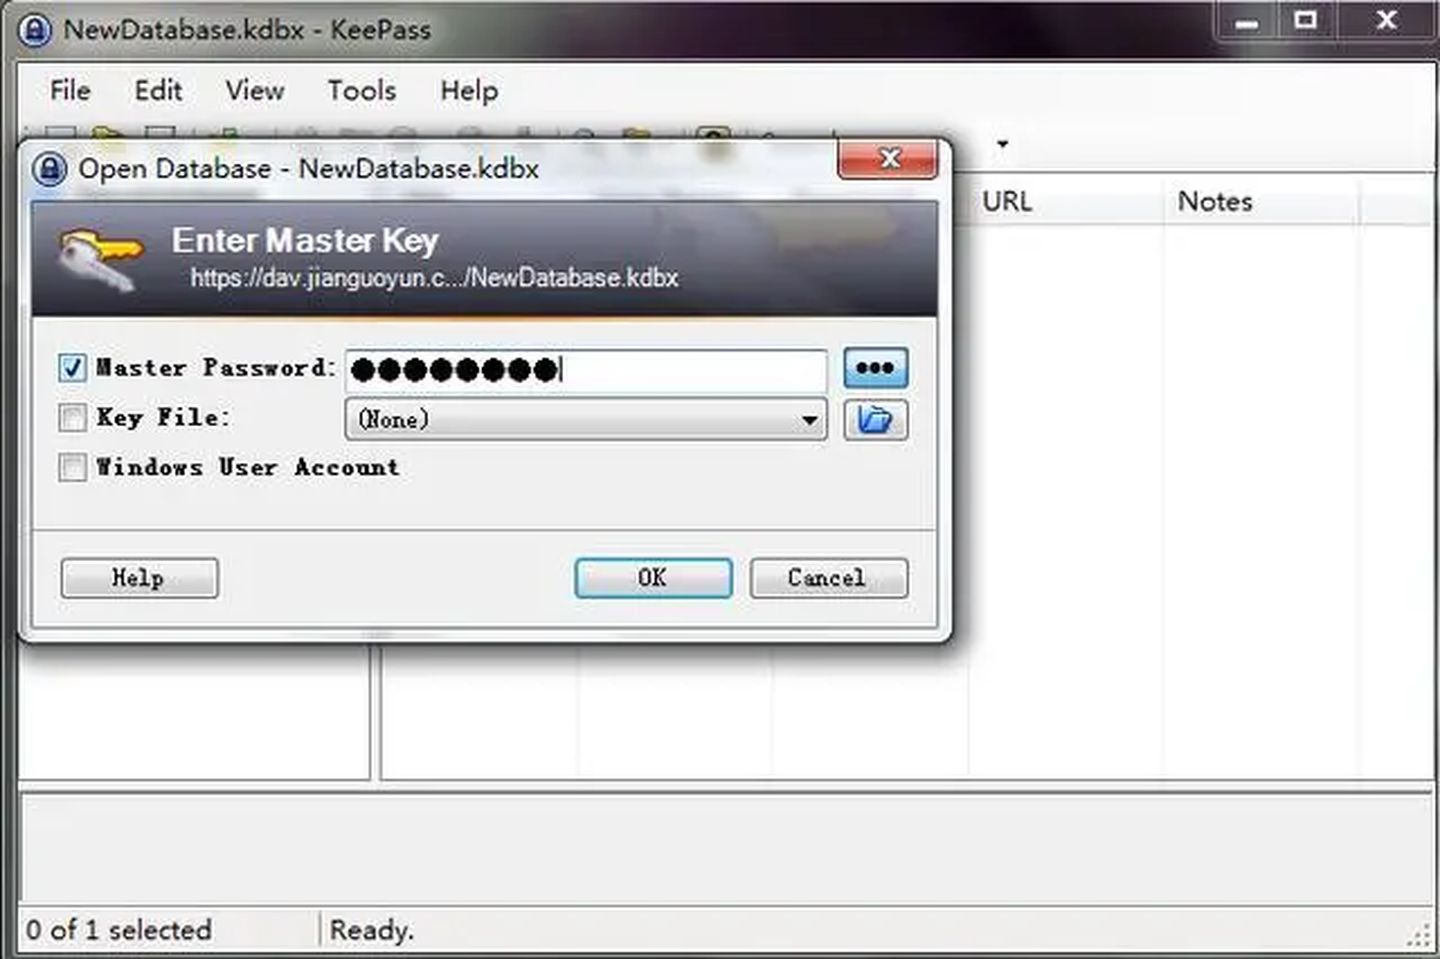The image size is (1440, 959).
Task: Uncheck the Master Password checkbox
Action: (72, 368)
